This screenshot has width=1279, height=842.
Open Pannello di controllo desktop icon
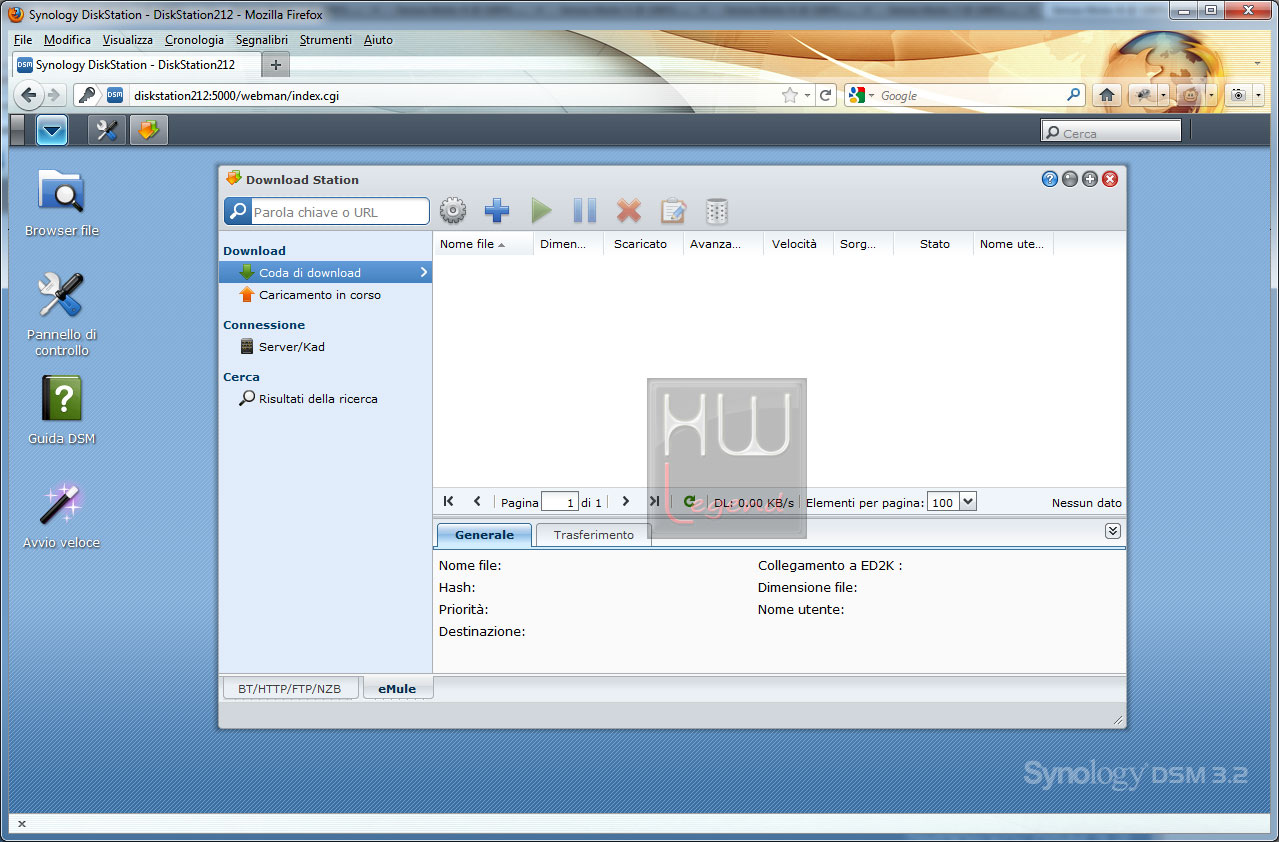click(x=61, y=314)
